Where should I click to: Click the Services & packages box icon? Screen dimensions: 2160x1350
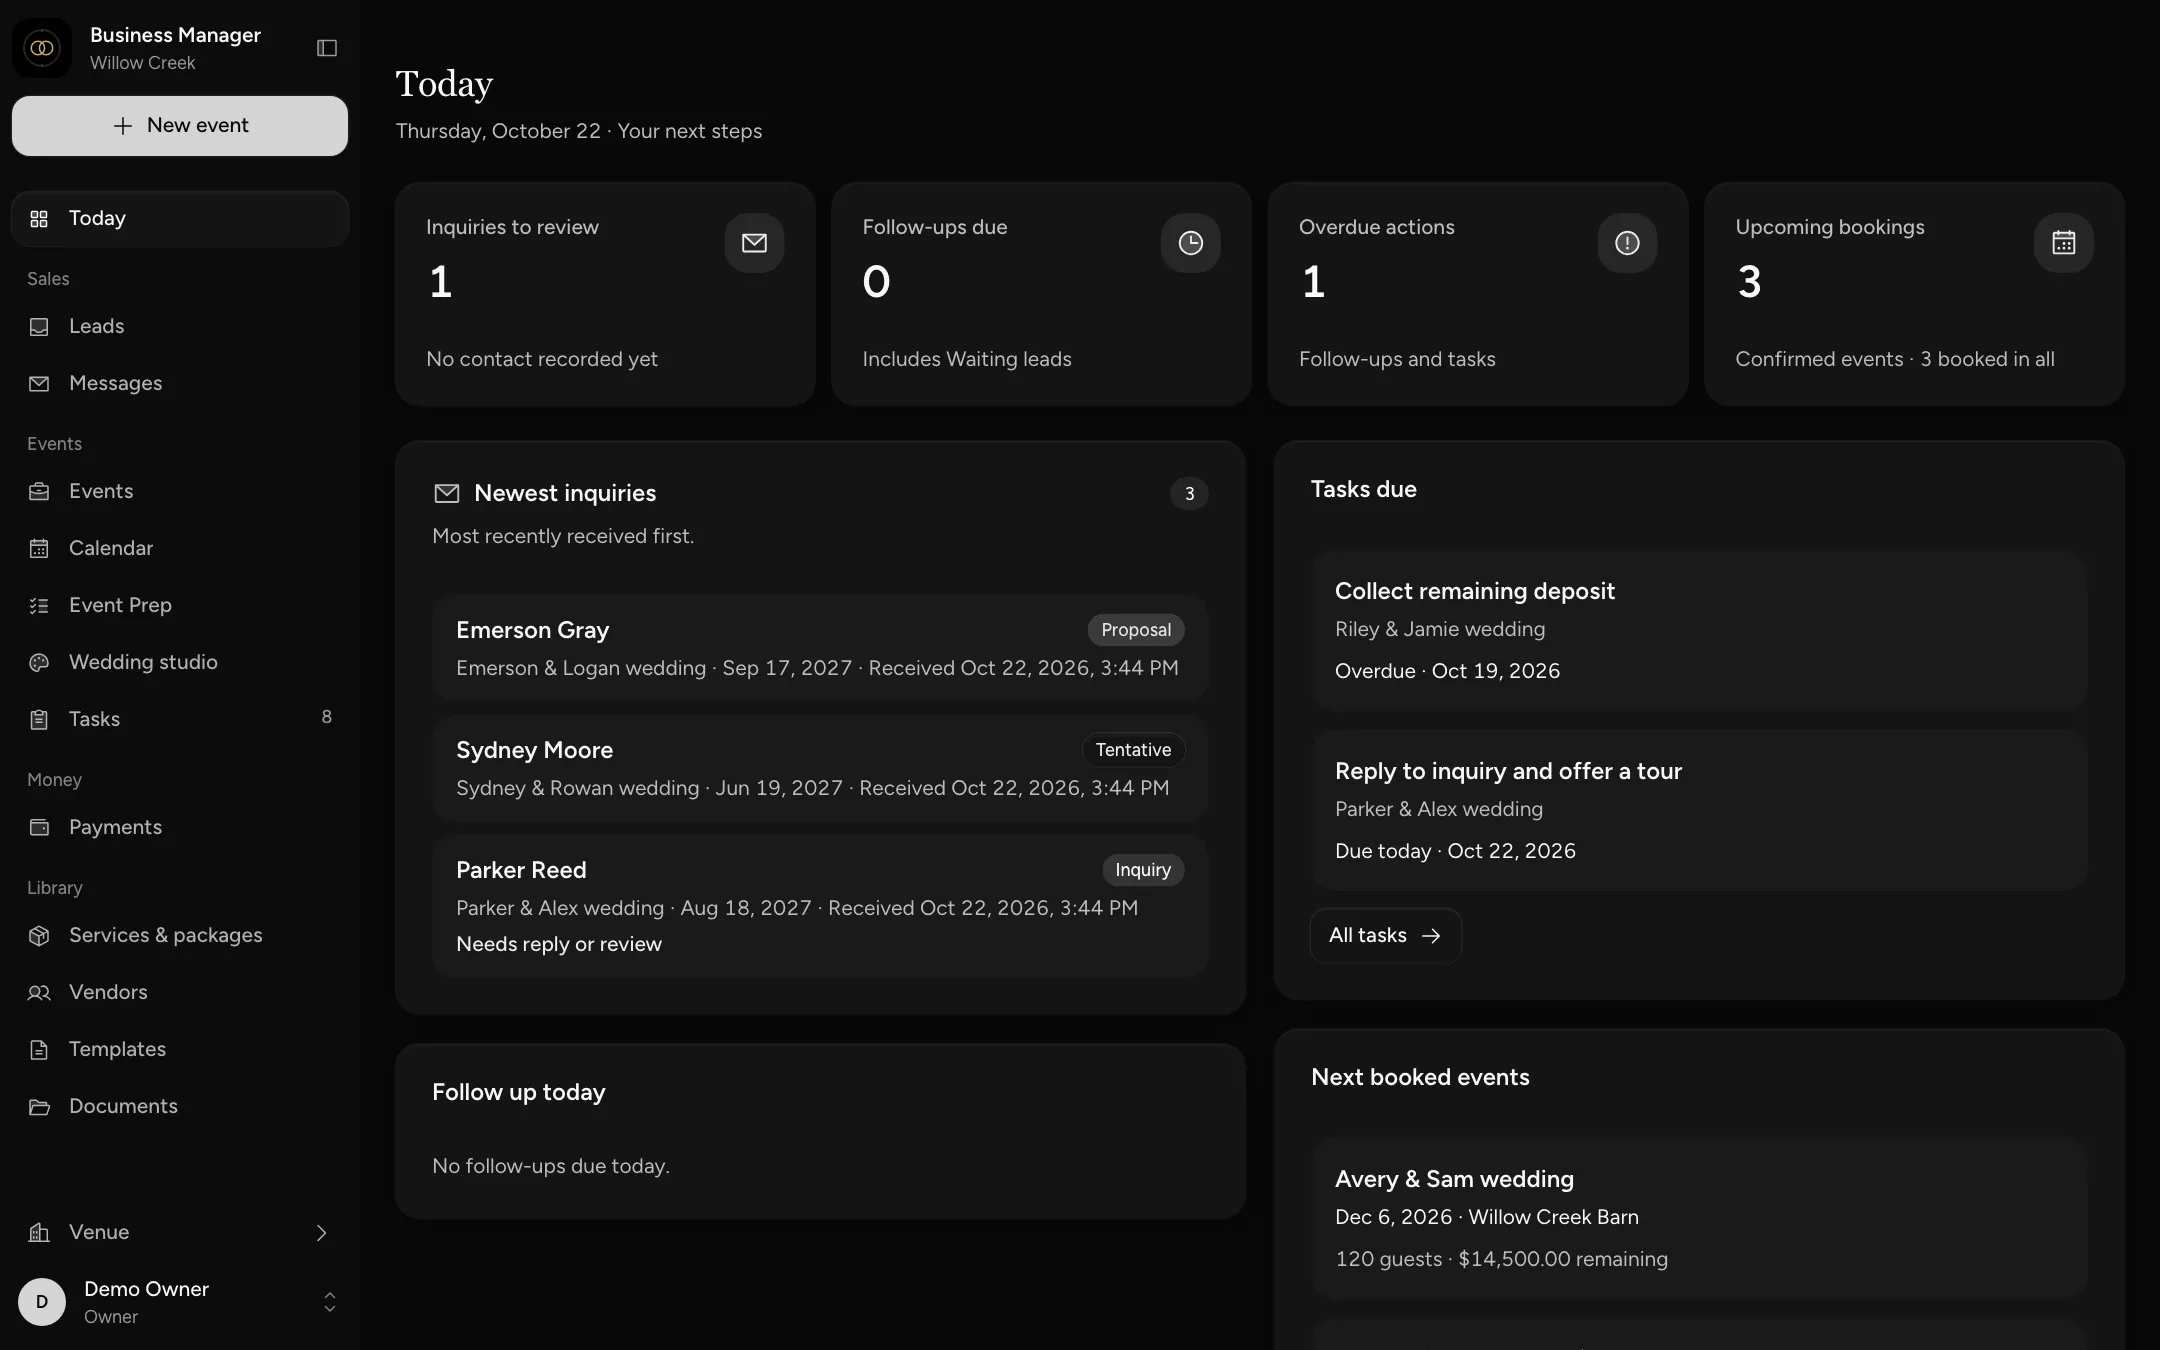pyautogui.click(x=39, y=935)
